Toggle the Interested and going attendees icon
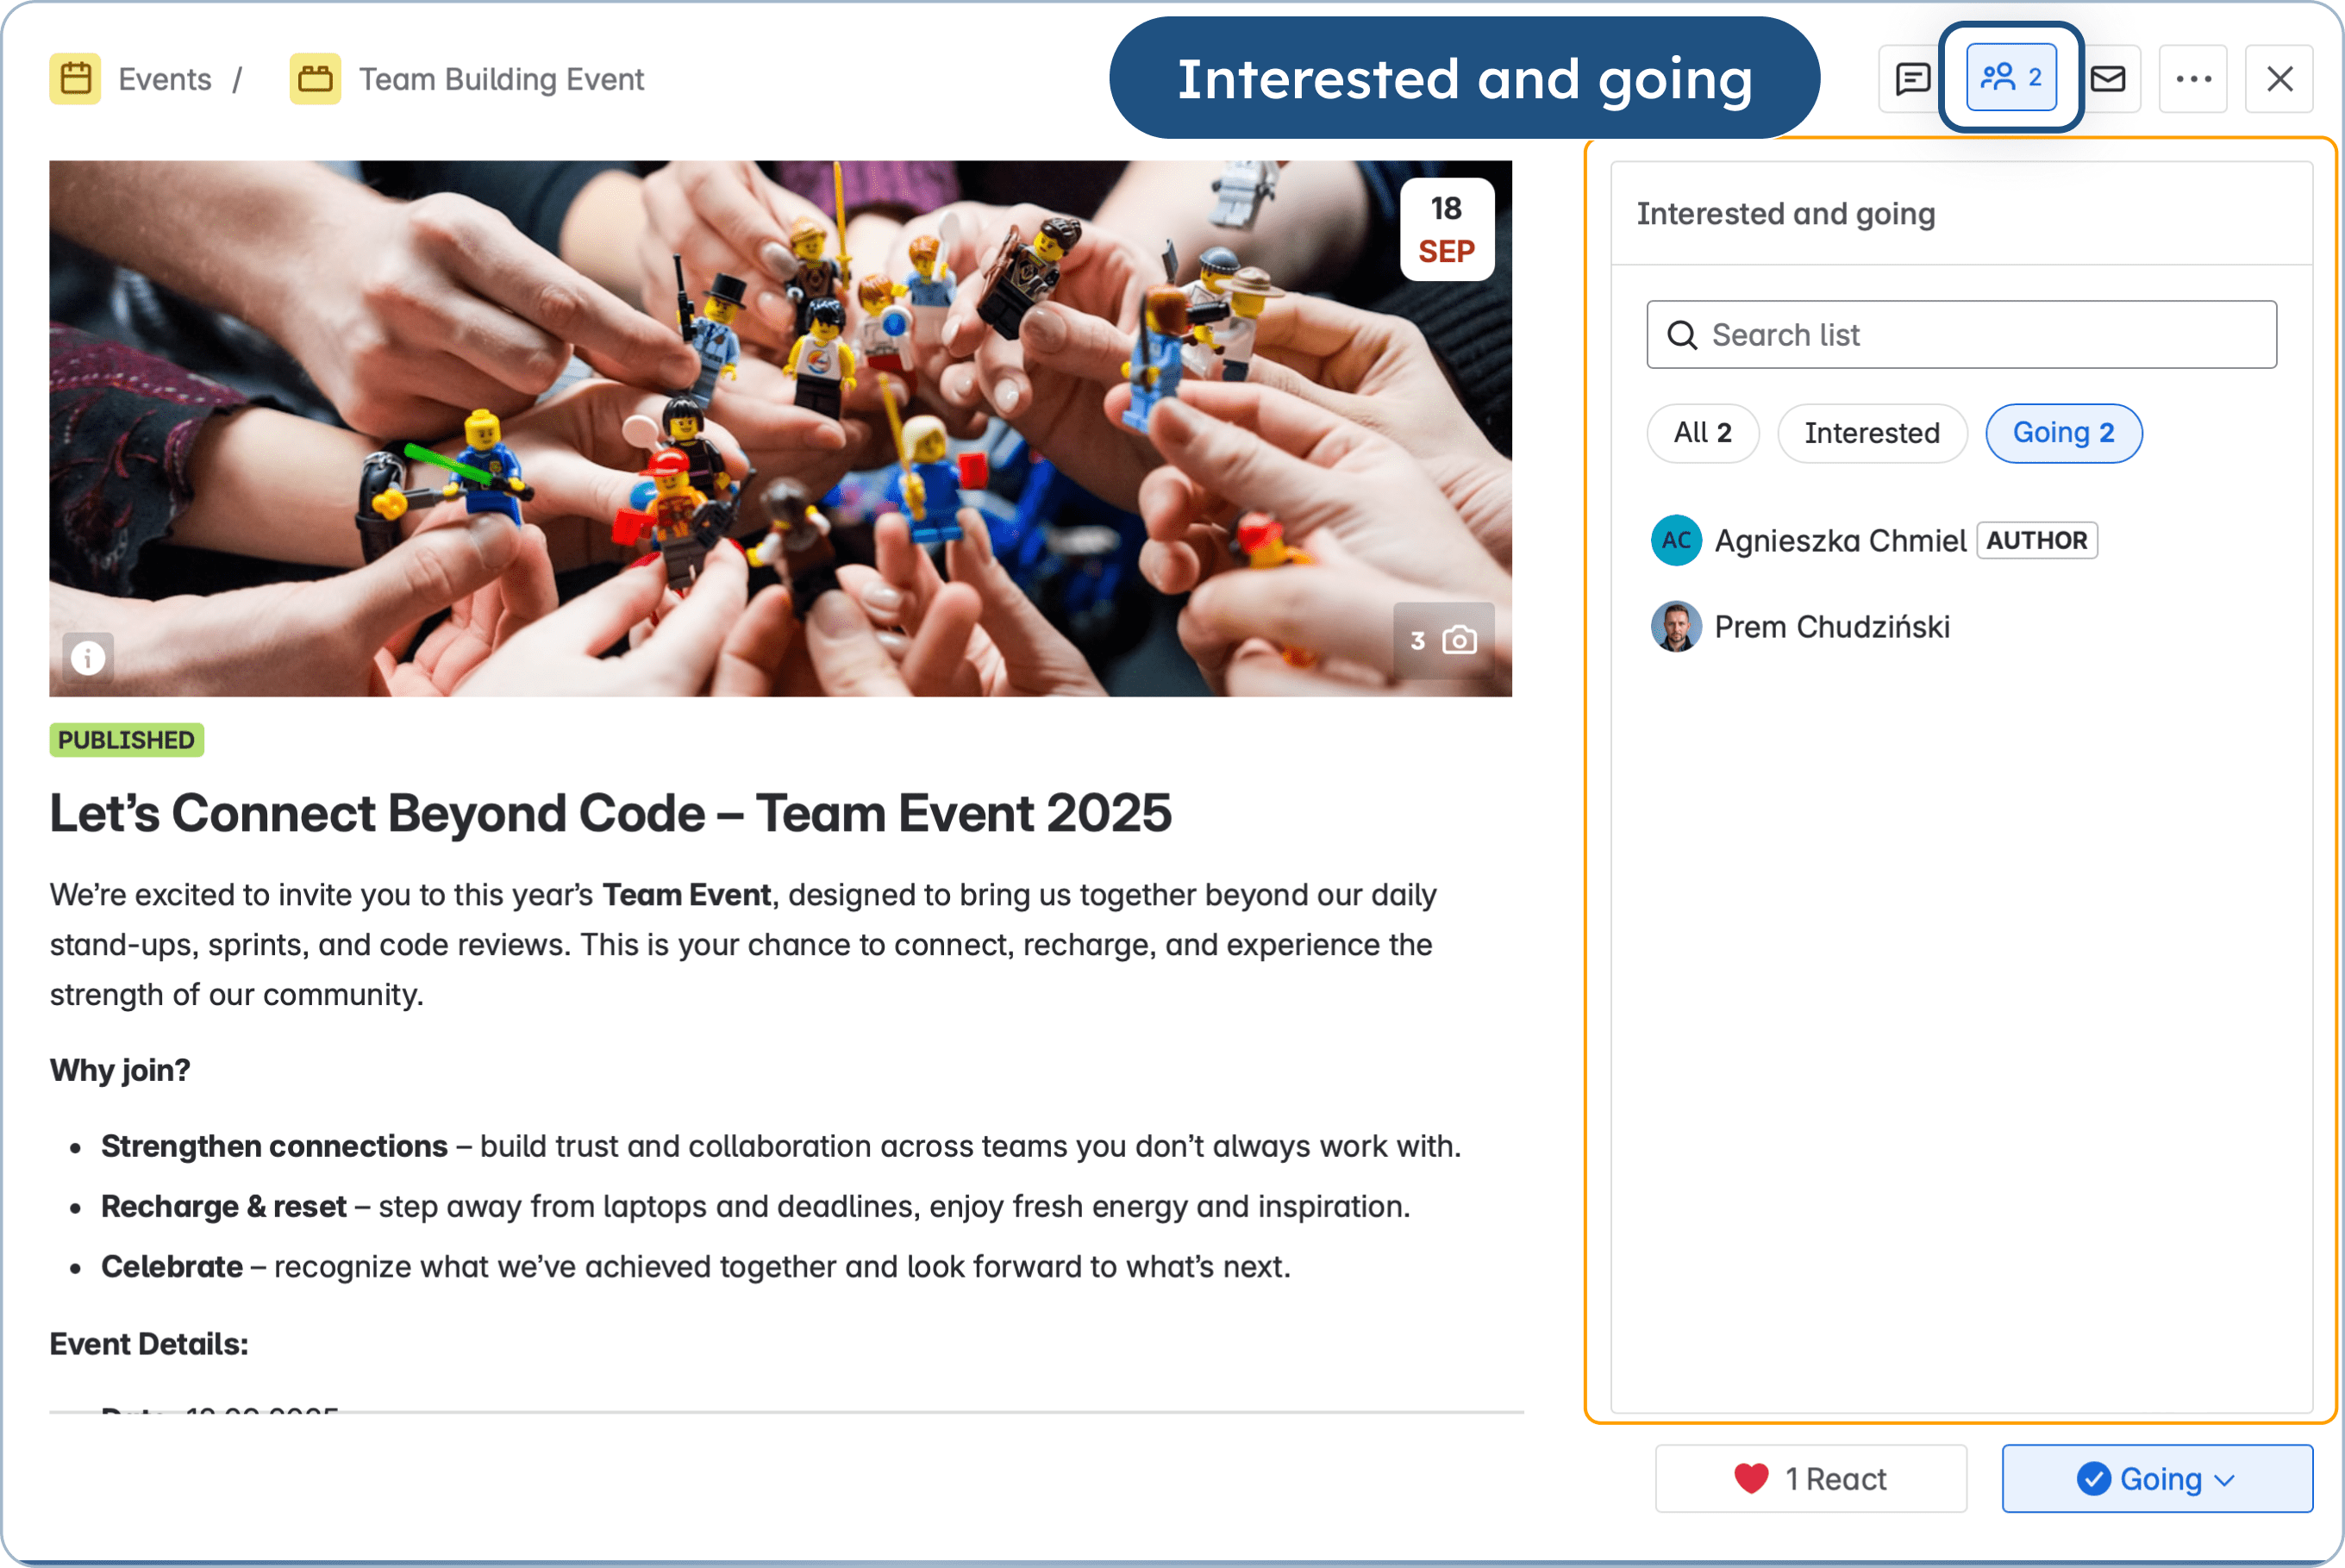2345x1568 pixels. pyautogui.click(x=2010, y=78)
